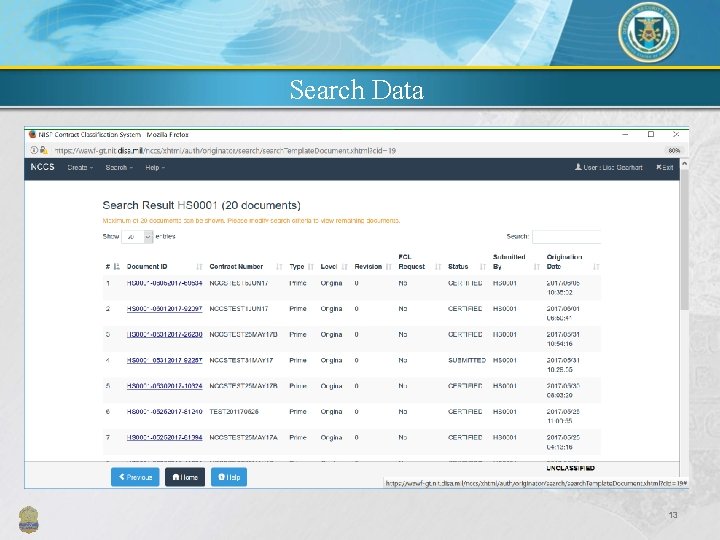Open the Create menu in NCCS navbar
720x540 pixels.
click(x=80, y=168)
